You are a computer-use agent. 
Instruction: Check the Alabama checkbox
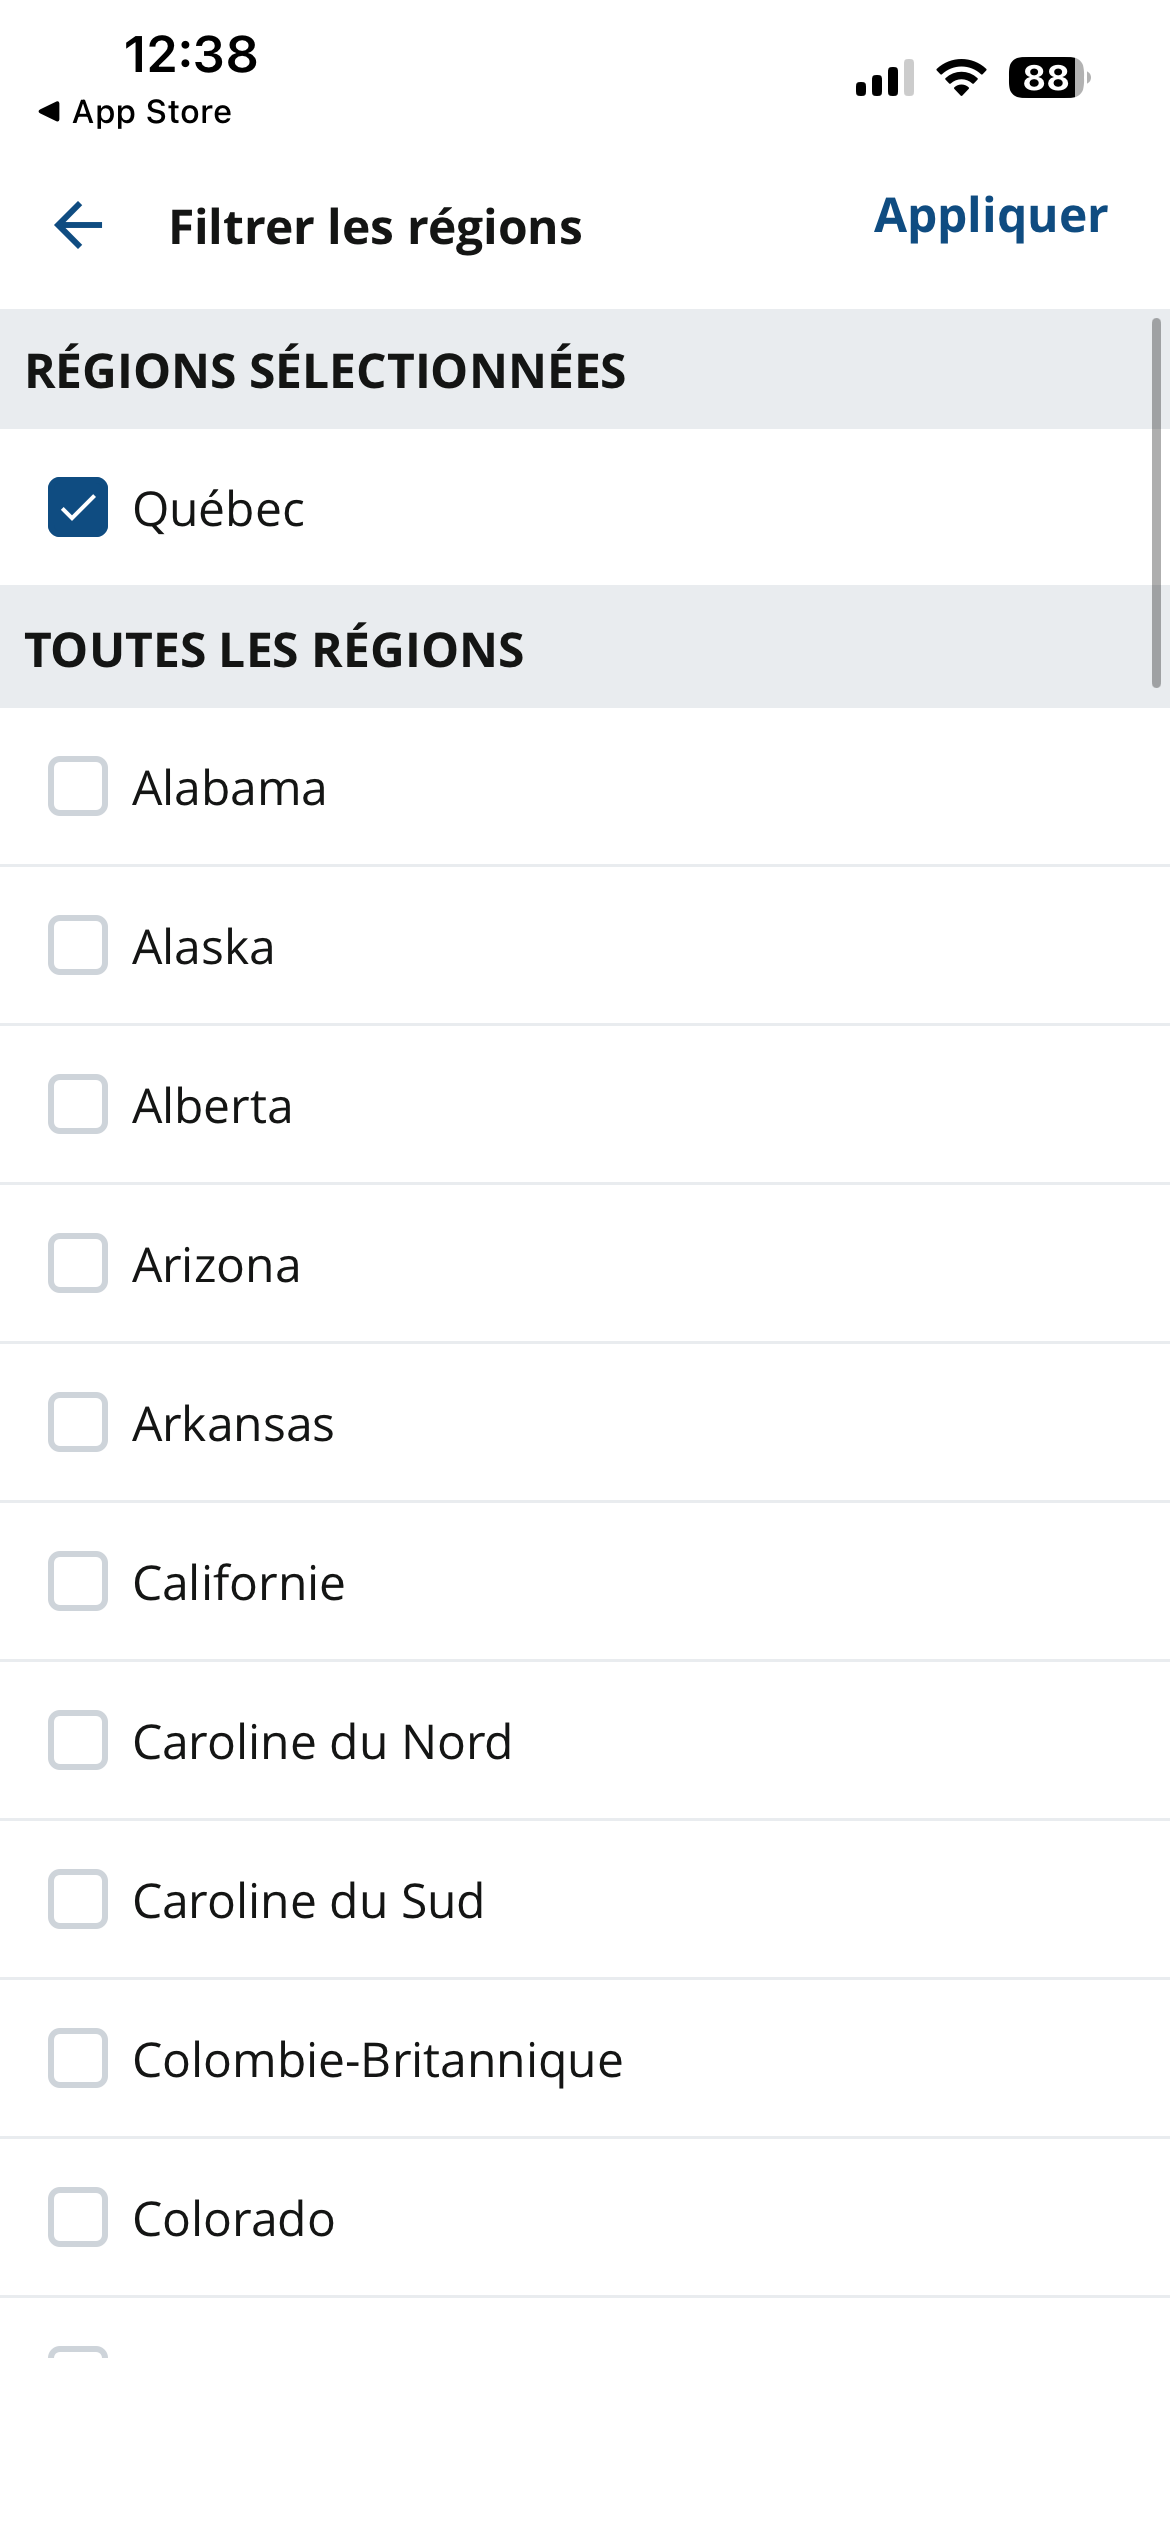78,787
